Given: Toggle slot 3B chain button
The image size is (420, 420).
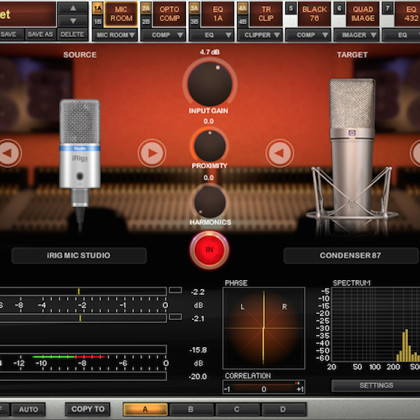Looking at the screenshot, I should (x=194, y=21).
